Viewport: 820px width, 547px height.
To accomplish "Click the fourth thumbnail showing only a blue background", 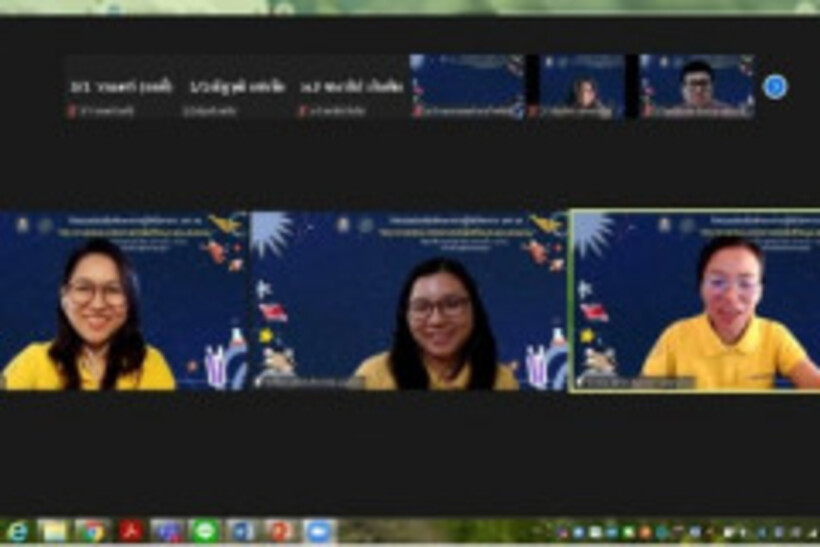I will (x=467, y=87).
